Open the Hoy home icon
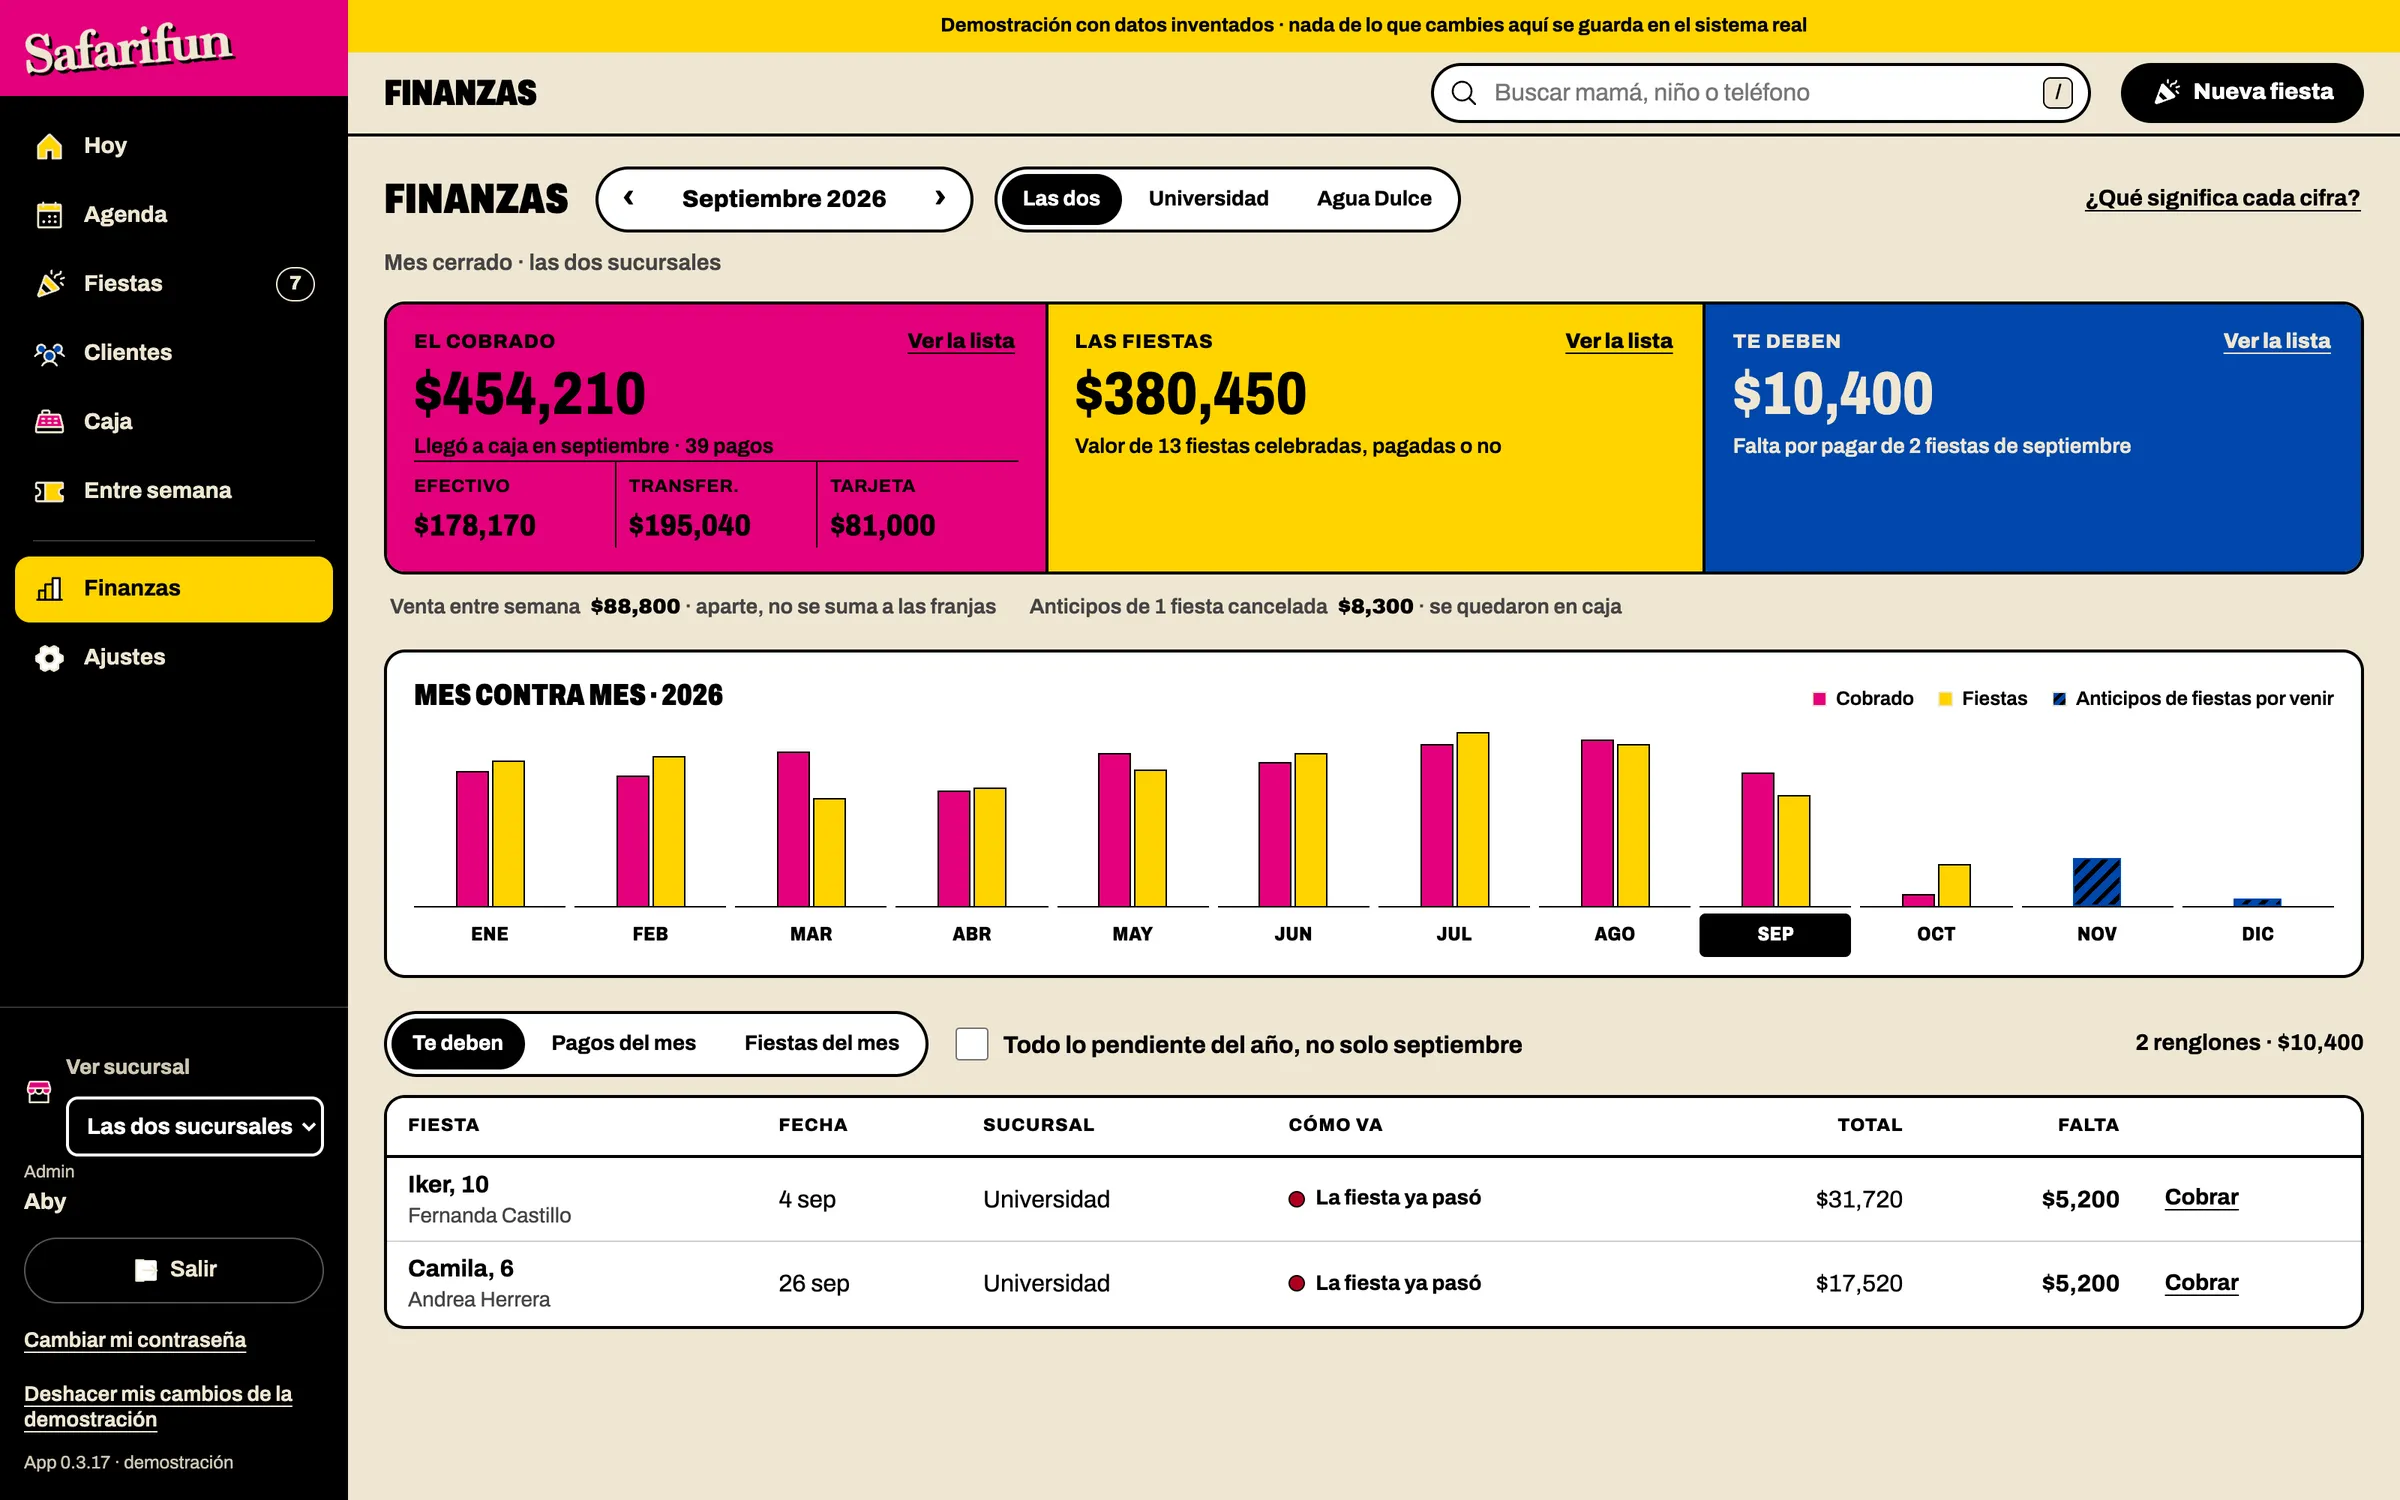 pyautogui.click(x=49, y=146)
